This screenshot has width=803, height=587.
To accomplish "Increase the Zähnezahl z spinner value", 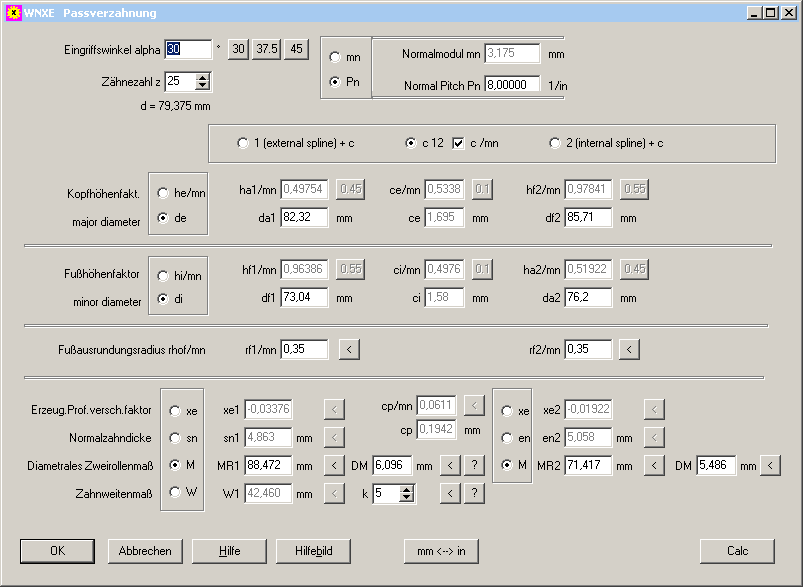I will pos(204,77).
